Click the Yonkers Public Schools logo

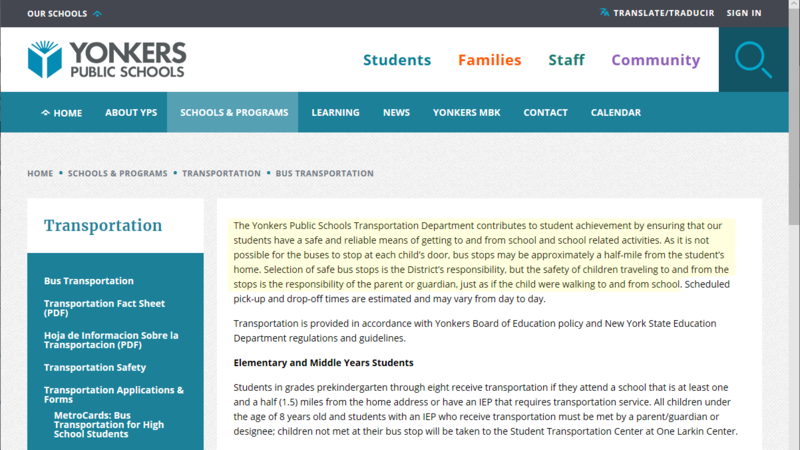tap(107, 60)
